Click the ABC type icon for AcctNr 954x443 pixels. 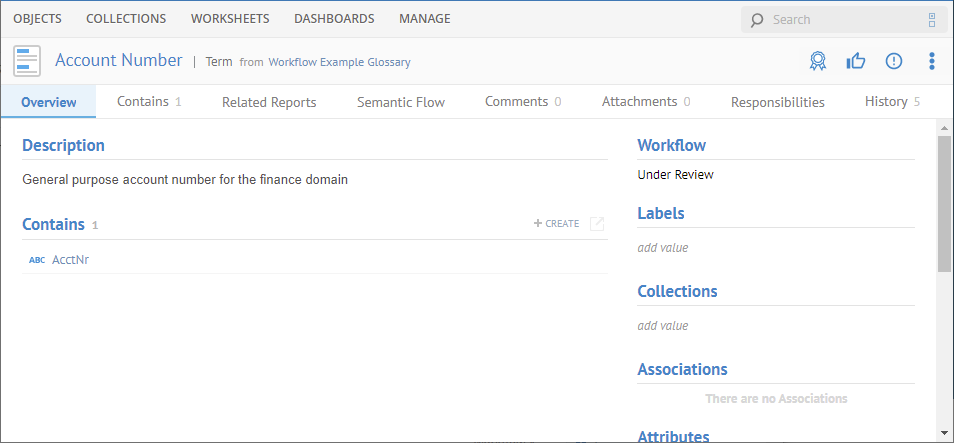[x=37, y=260]
